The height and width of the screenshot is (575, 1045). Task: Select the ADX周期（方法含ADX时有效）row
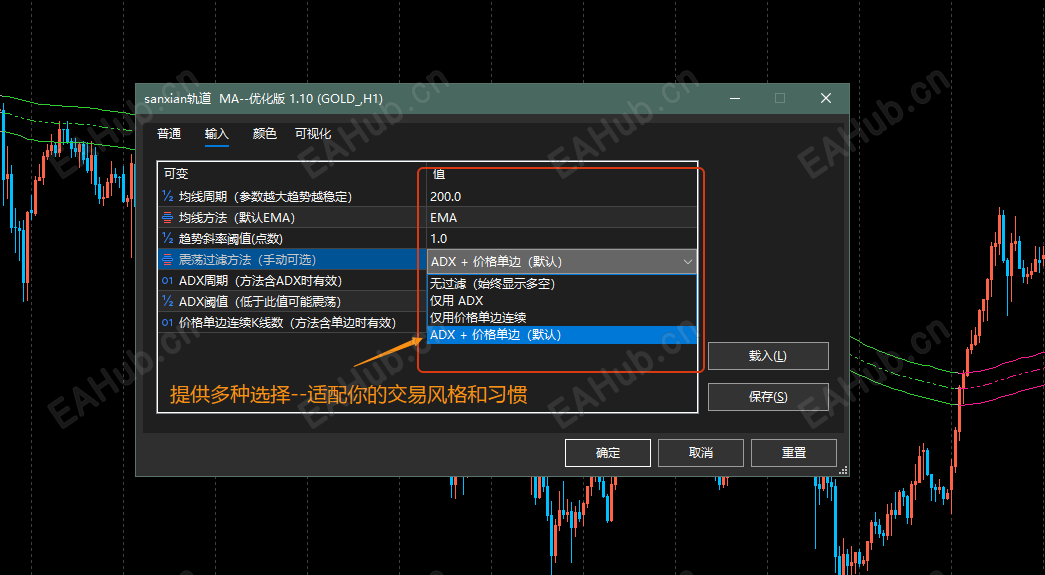(292, 281)
